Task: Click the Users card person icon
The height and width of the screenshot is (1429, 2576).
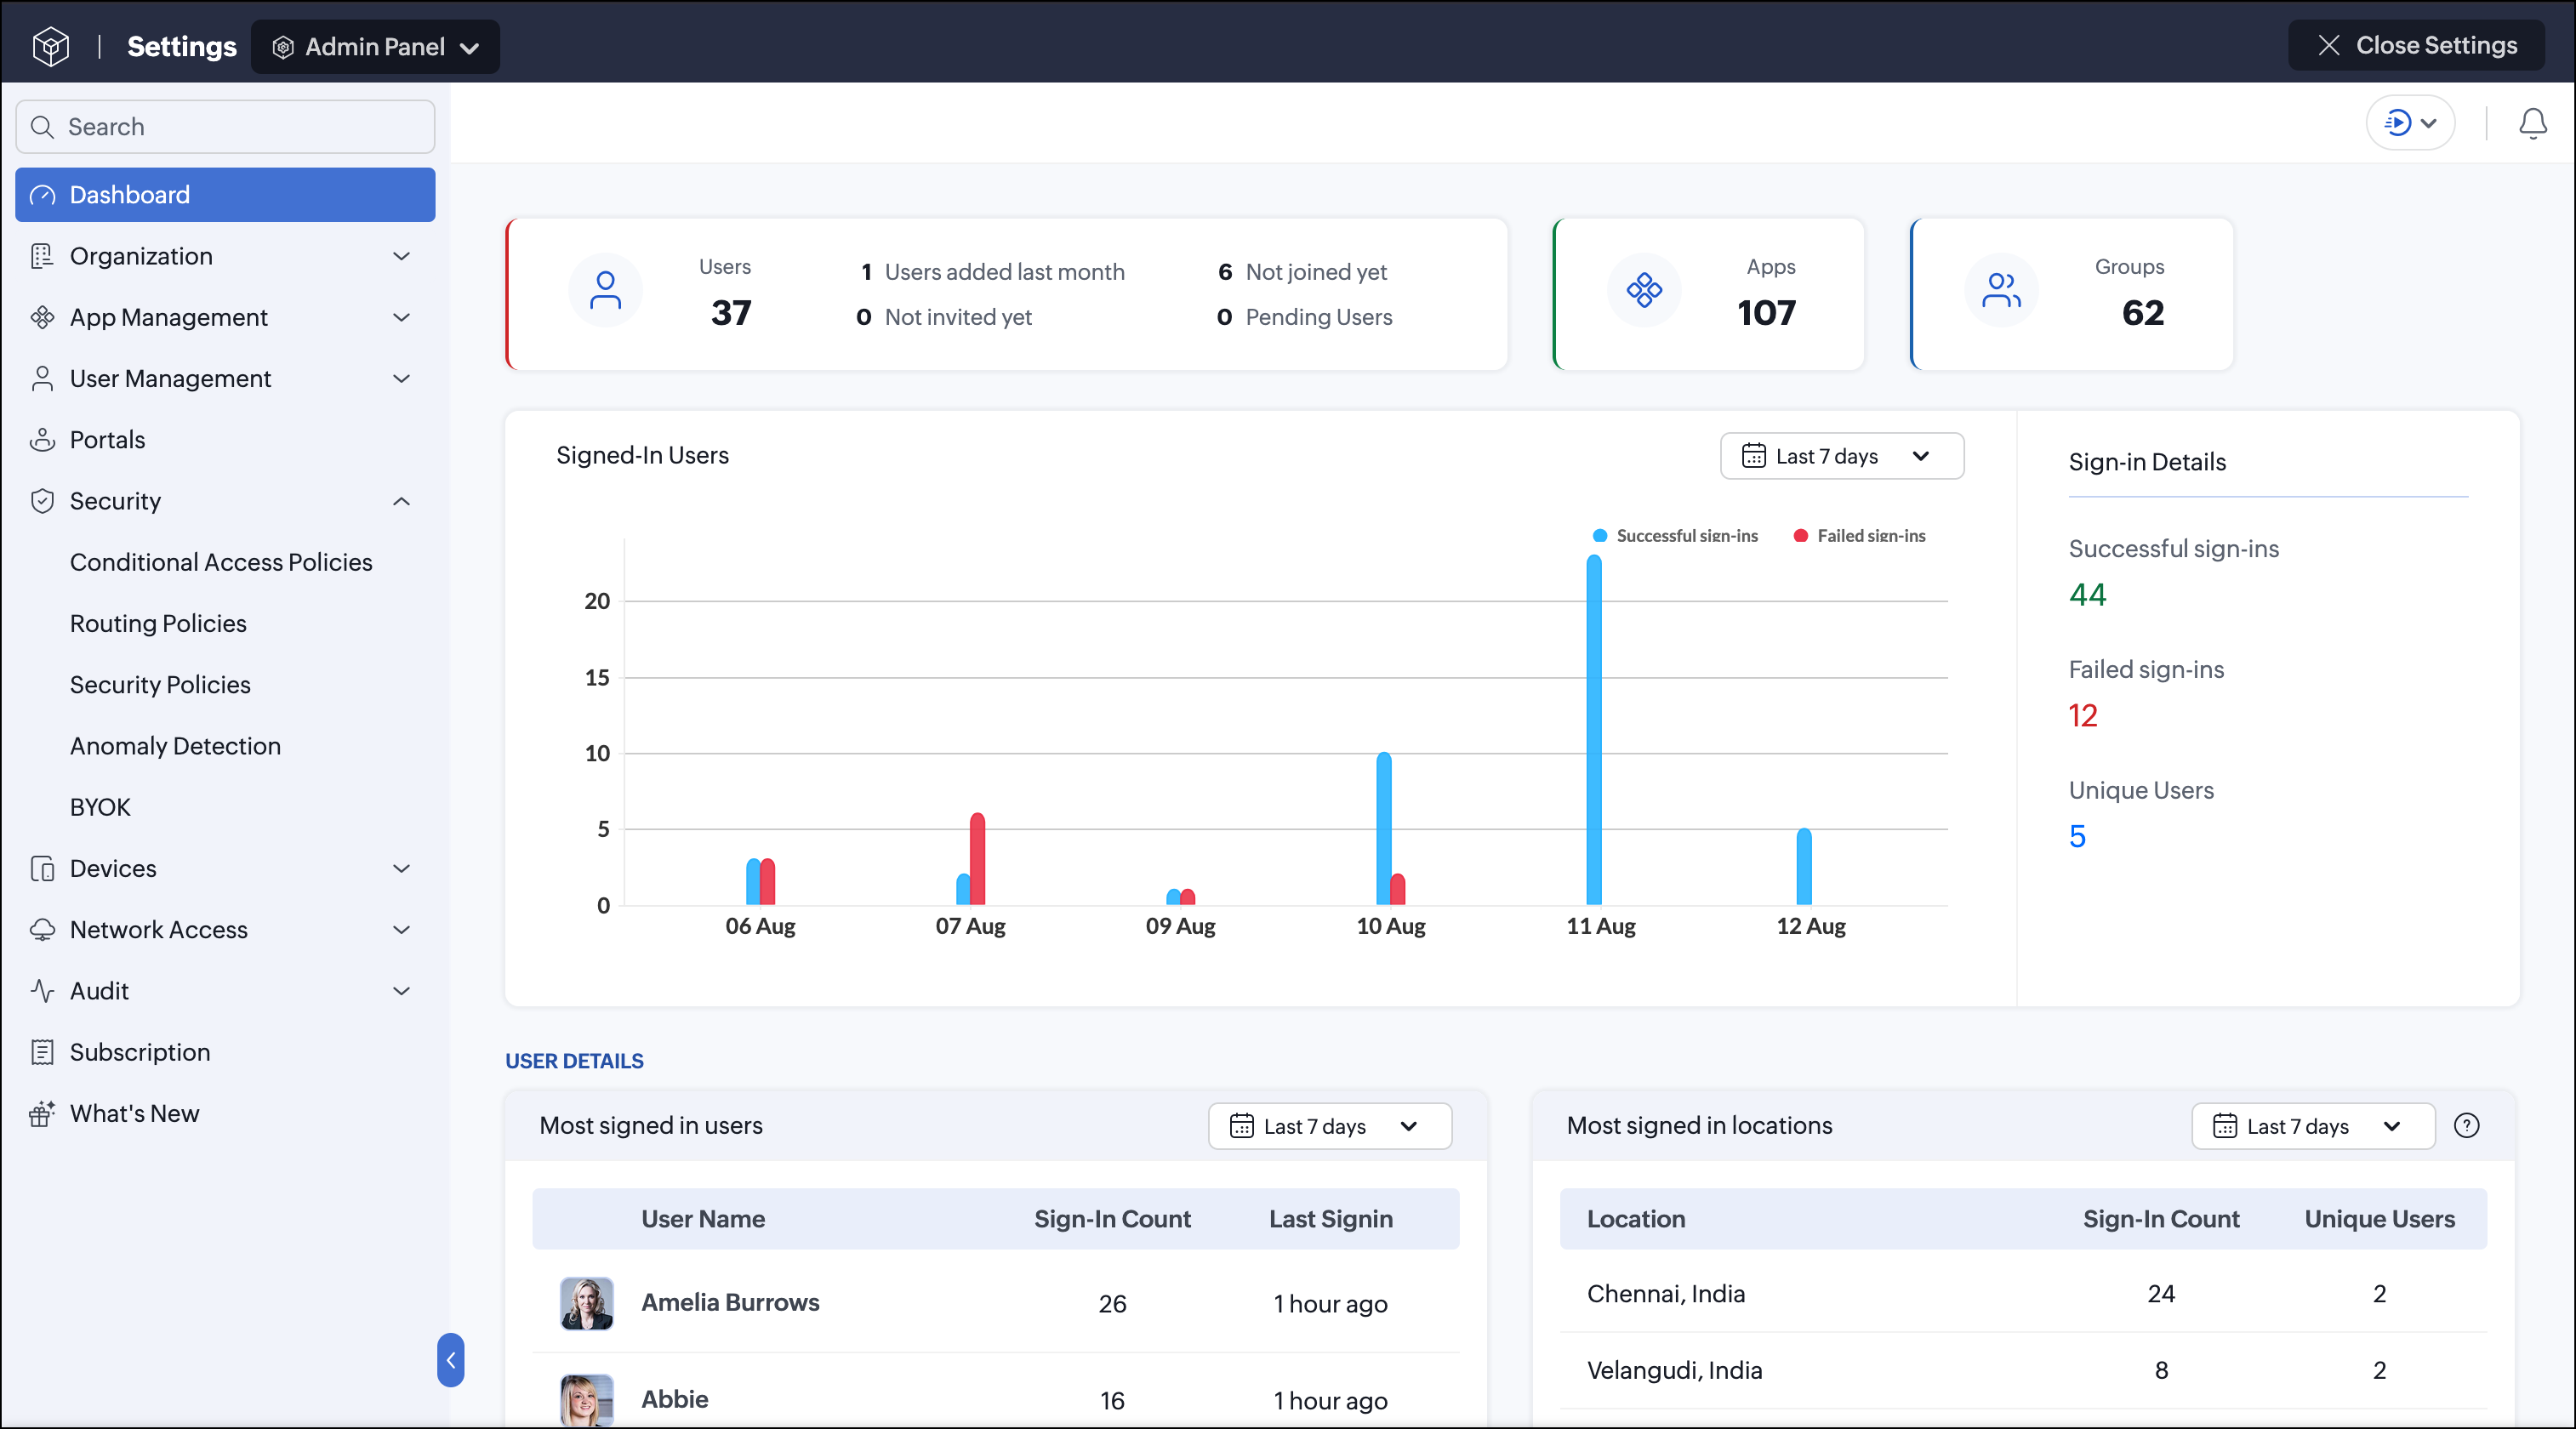Action: pyautogui.click(x=605, y=291)
